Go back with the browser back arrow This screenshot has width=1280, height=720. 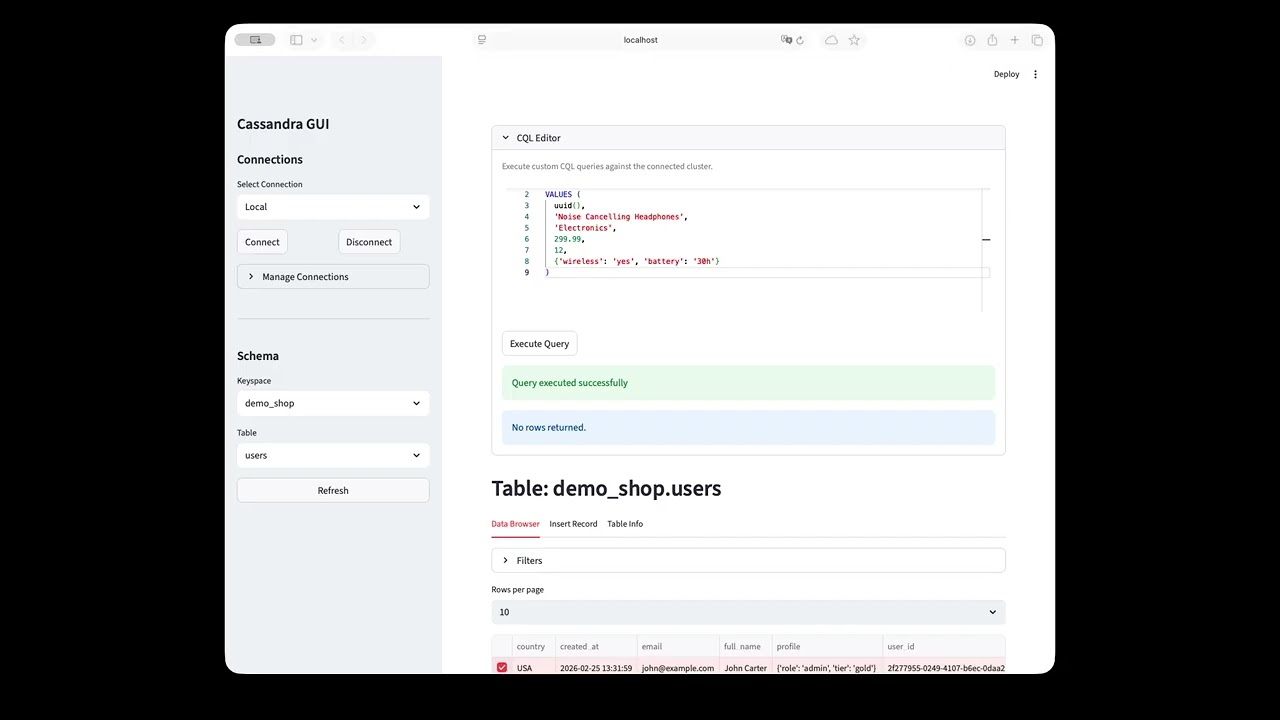coord(342,40)
